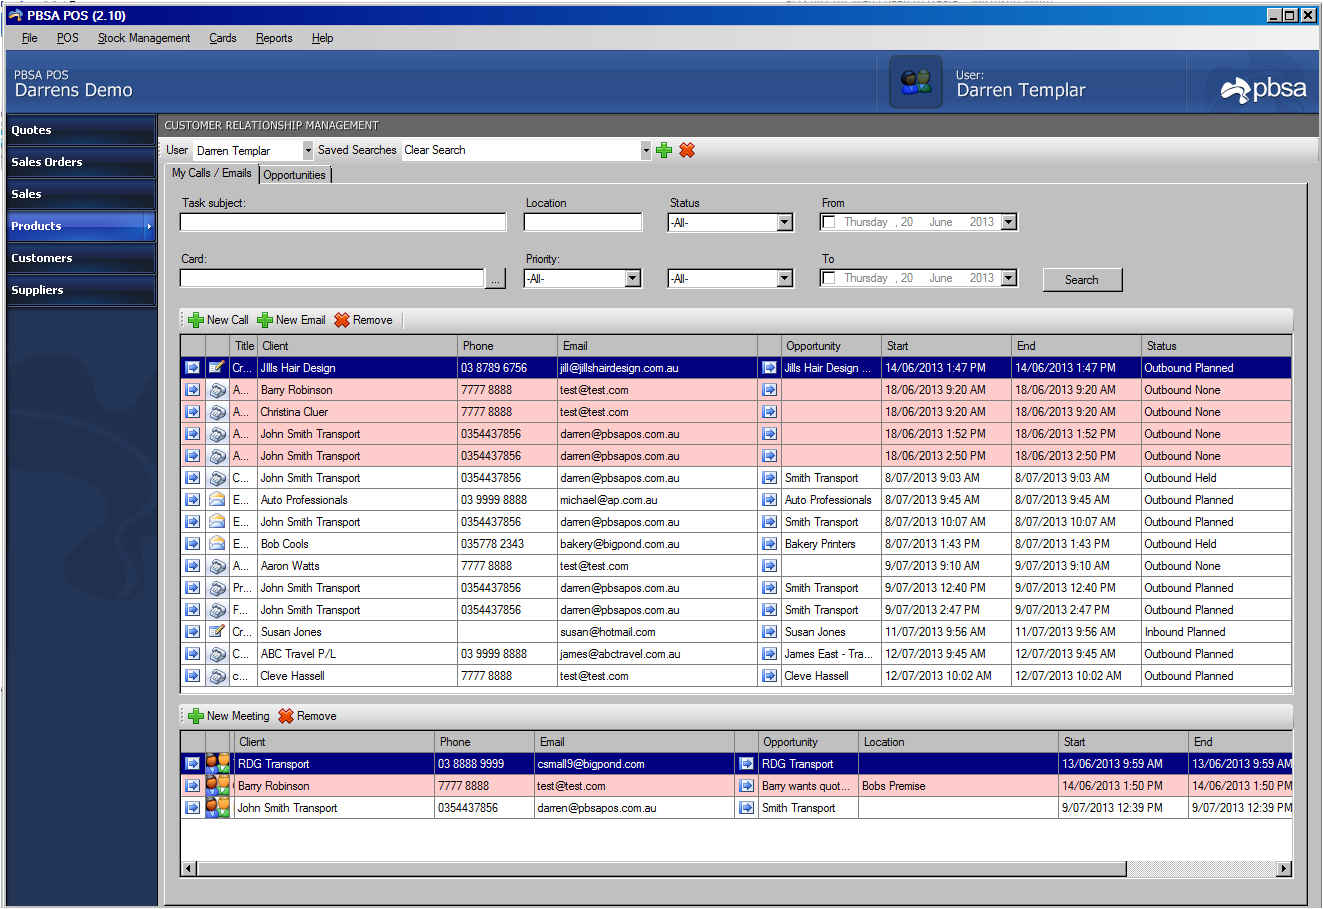The width and height of the screenshot is (1323, 909).
Task: Select the susan@hotmail.com email cell
Action: coord(657,632)
